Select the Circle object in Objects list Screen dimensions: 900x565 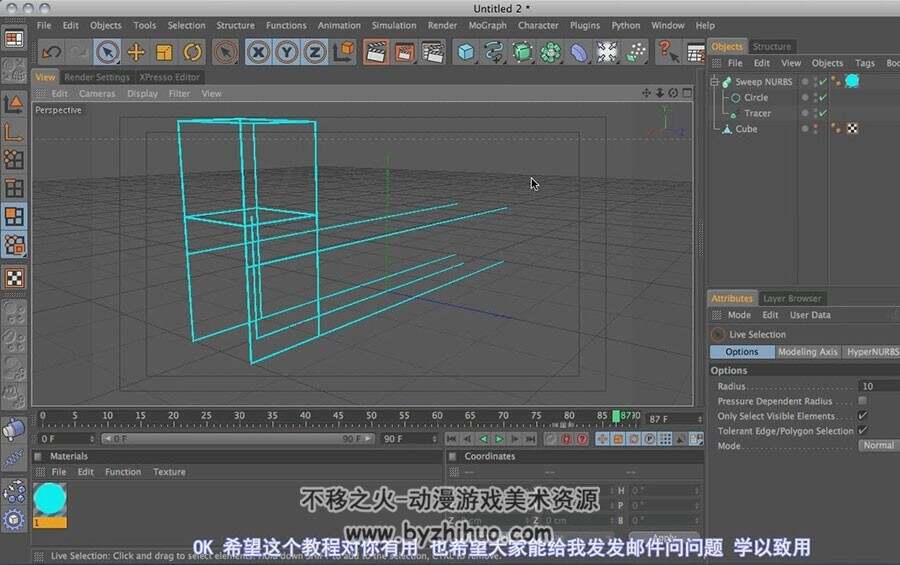point(756,98)
